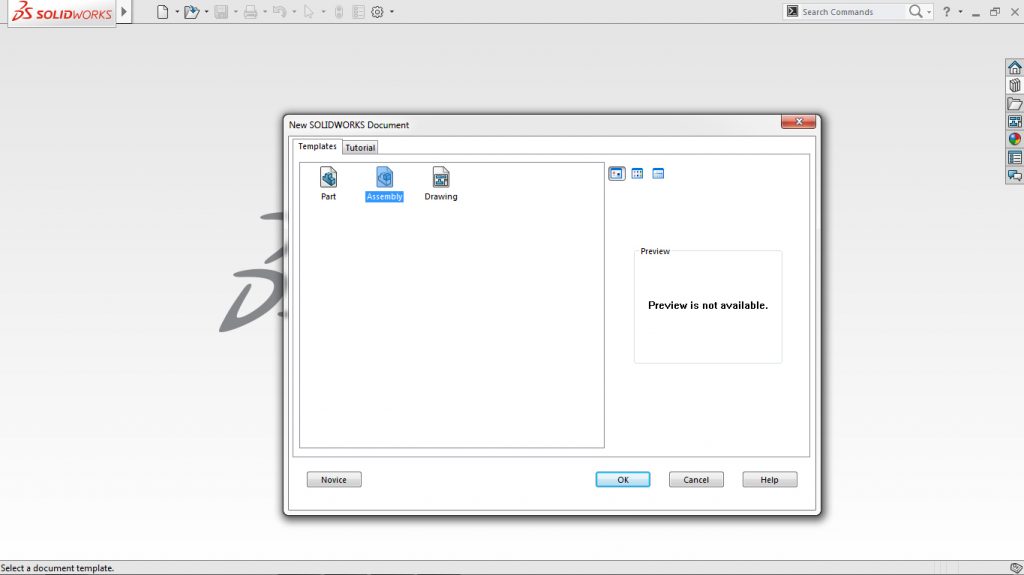Switch to List Details view

point(658,173)
